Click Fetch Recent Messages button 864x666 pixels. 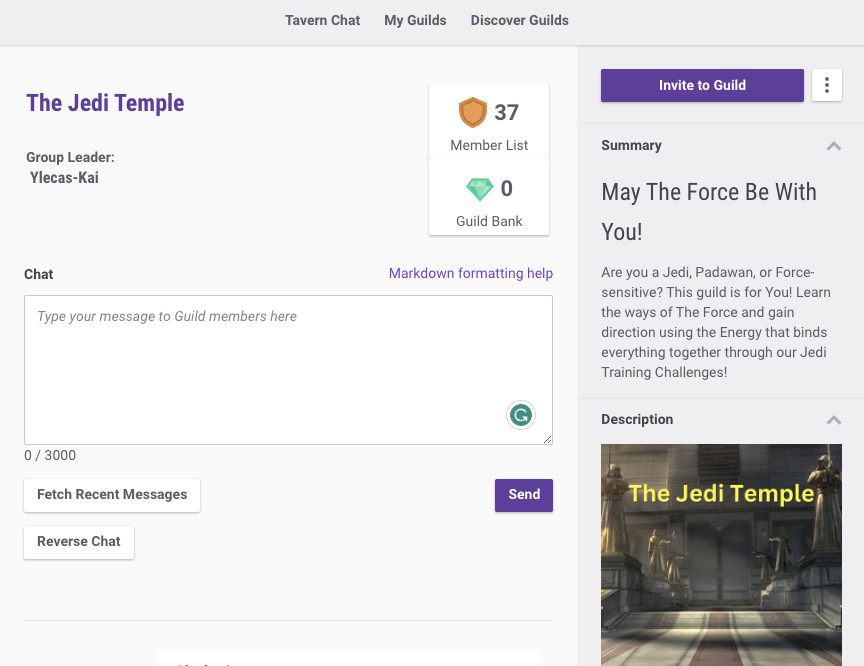(x=112, y=495)
